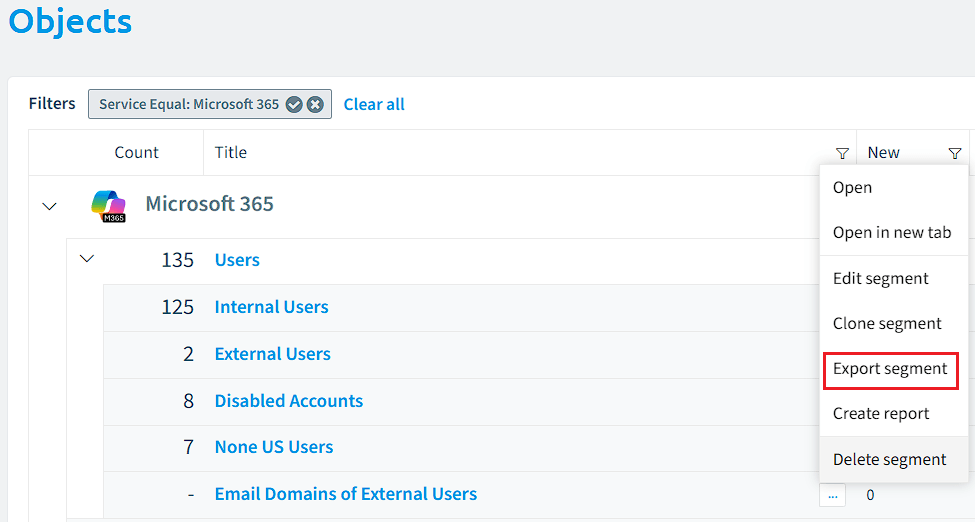This screenshot has width=975, height=522.
Task: Open the None US Users segment
Action: tap(274, 447)
